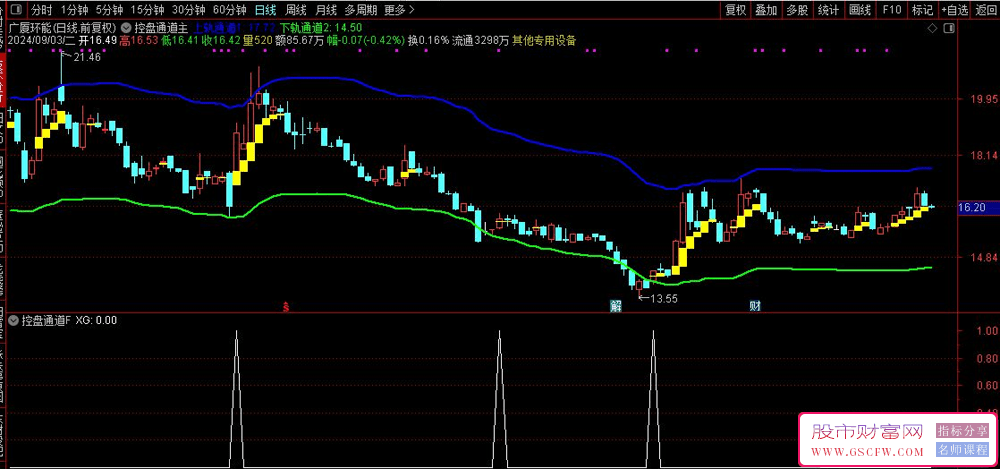1000x469 pixels.
Task: Switch to the 分时 intraday view
Action: pyautogui.click(x=41, y=10)
